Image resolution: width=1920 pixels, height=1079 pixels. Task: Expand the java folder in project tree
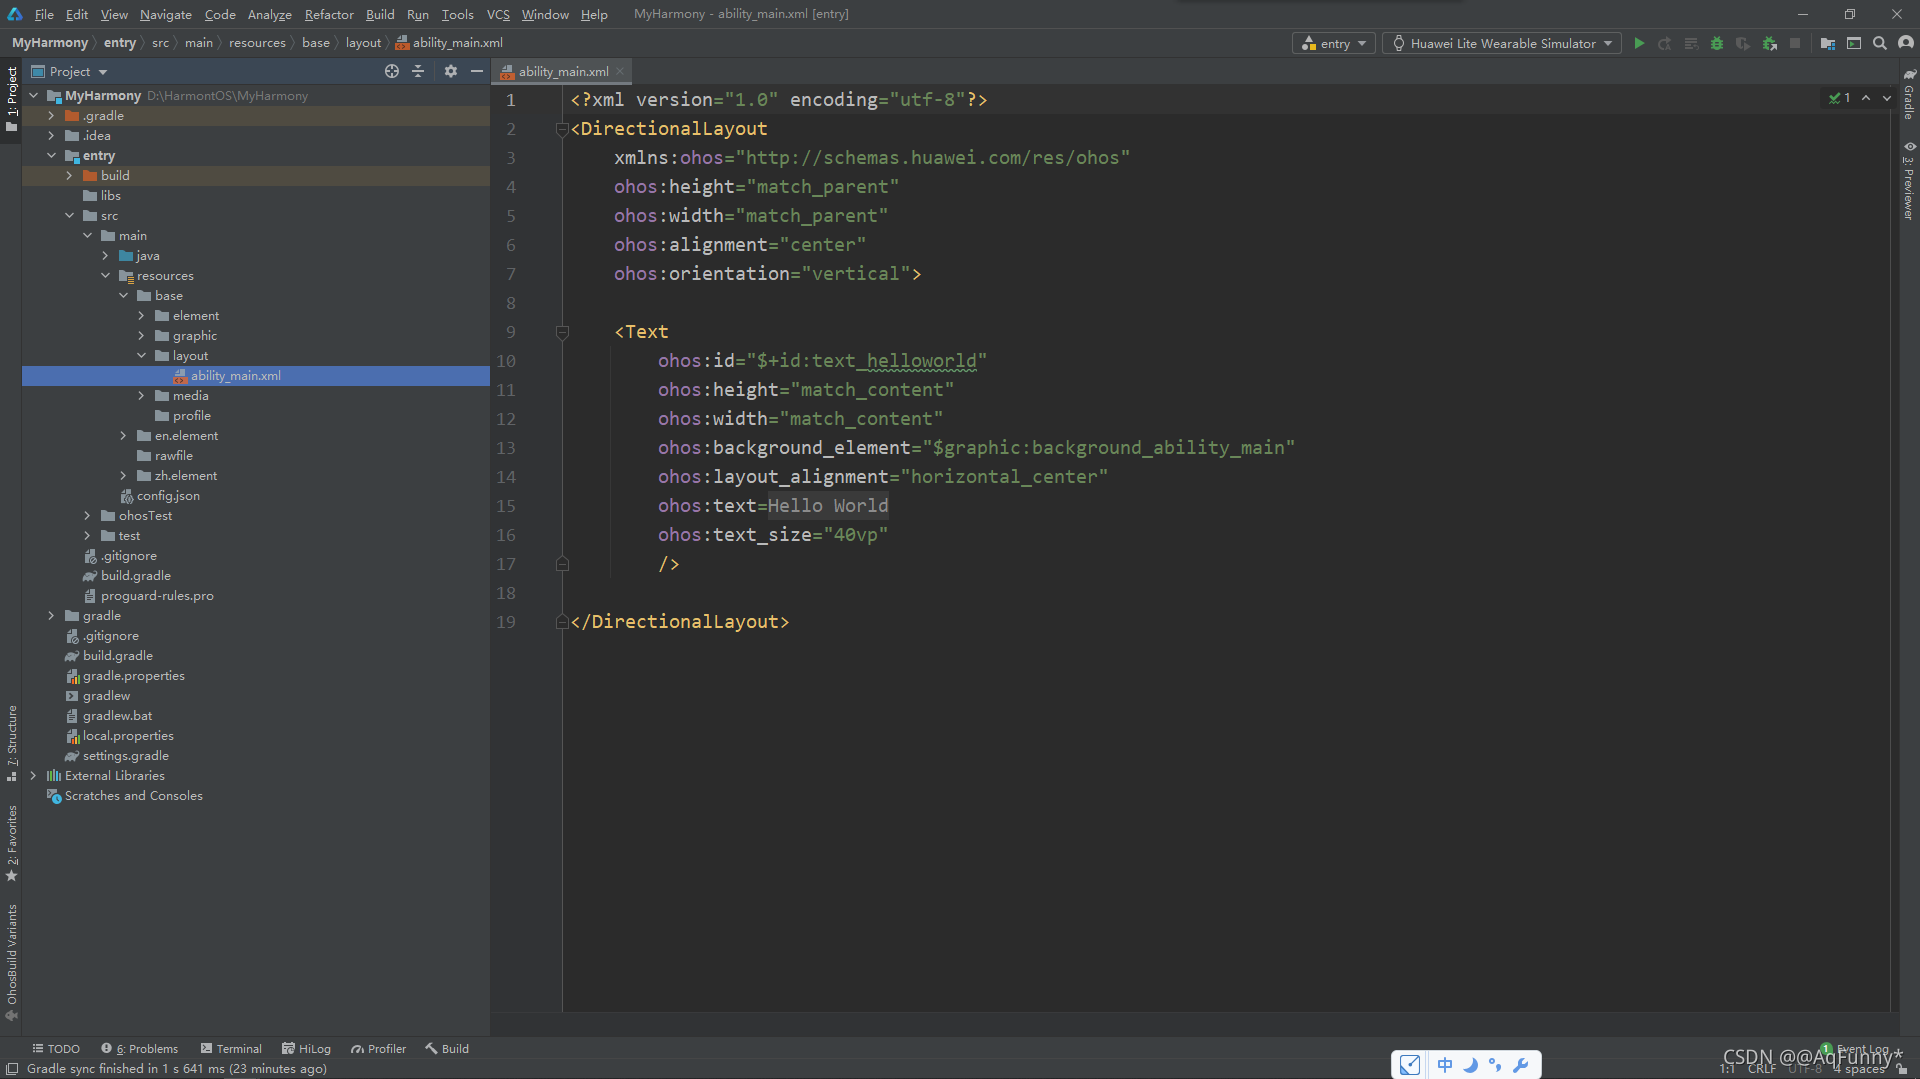pos(105,256)
